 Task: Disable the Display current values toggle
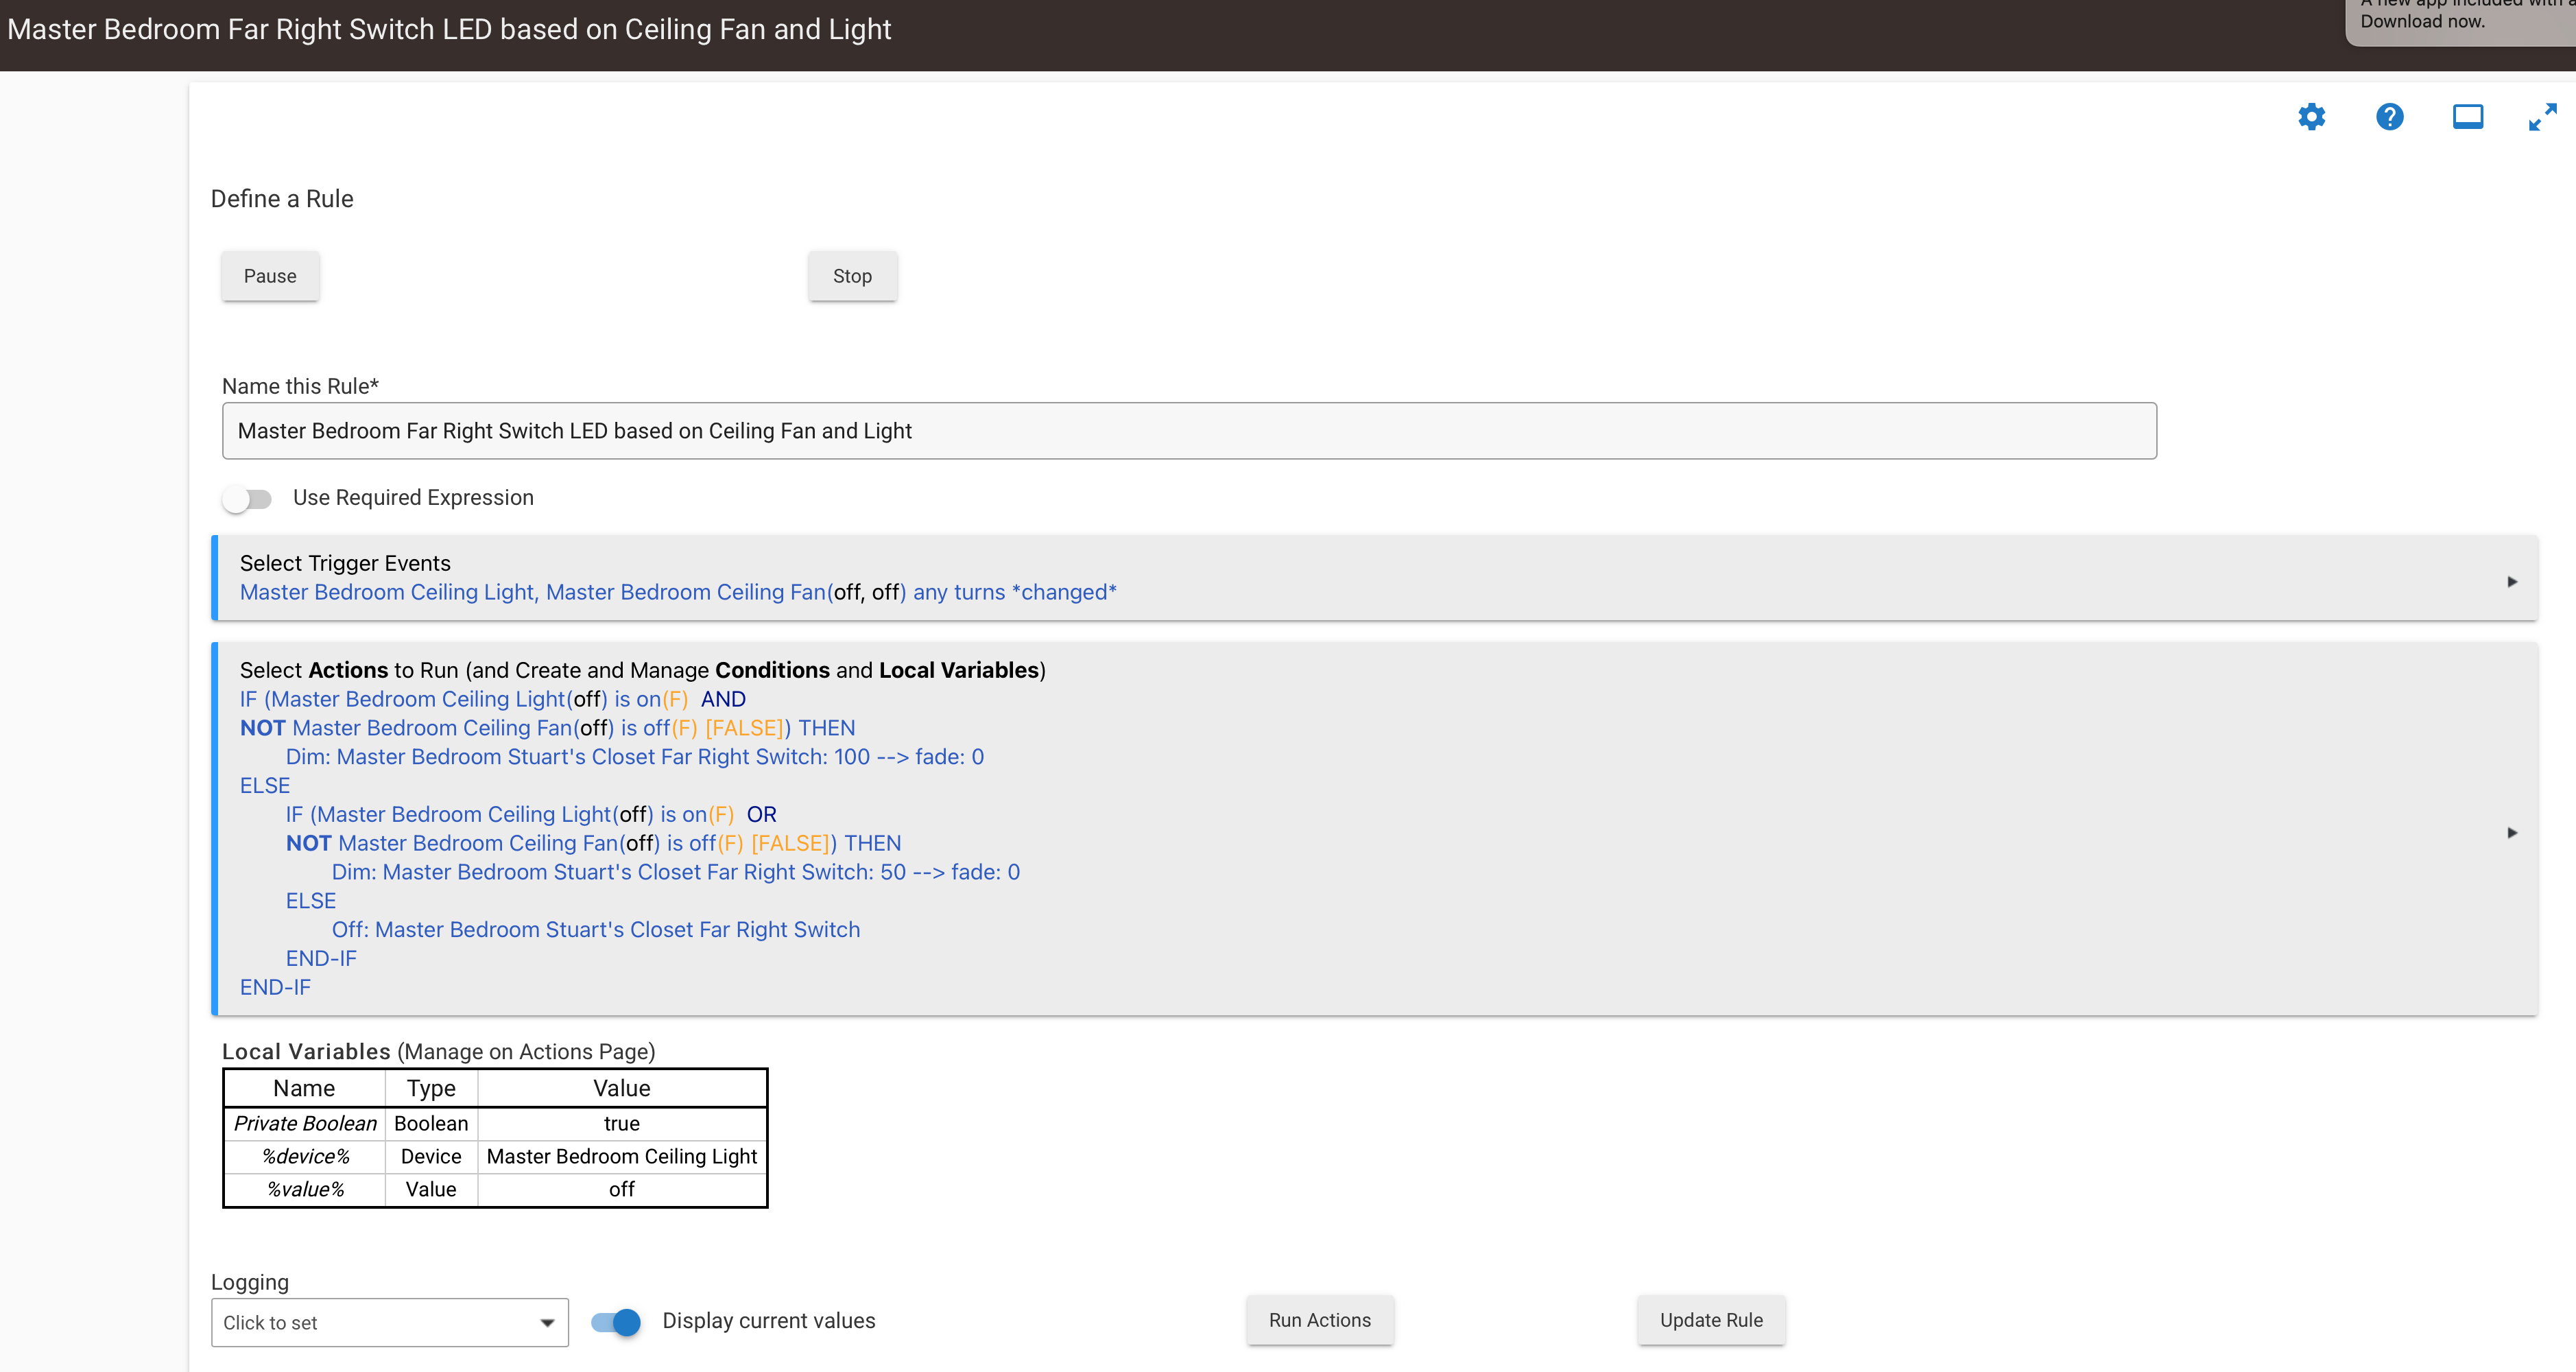[615, 1322]
